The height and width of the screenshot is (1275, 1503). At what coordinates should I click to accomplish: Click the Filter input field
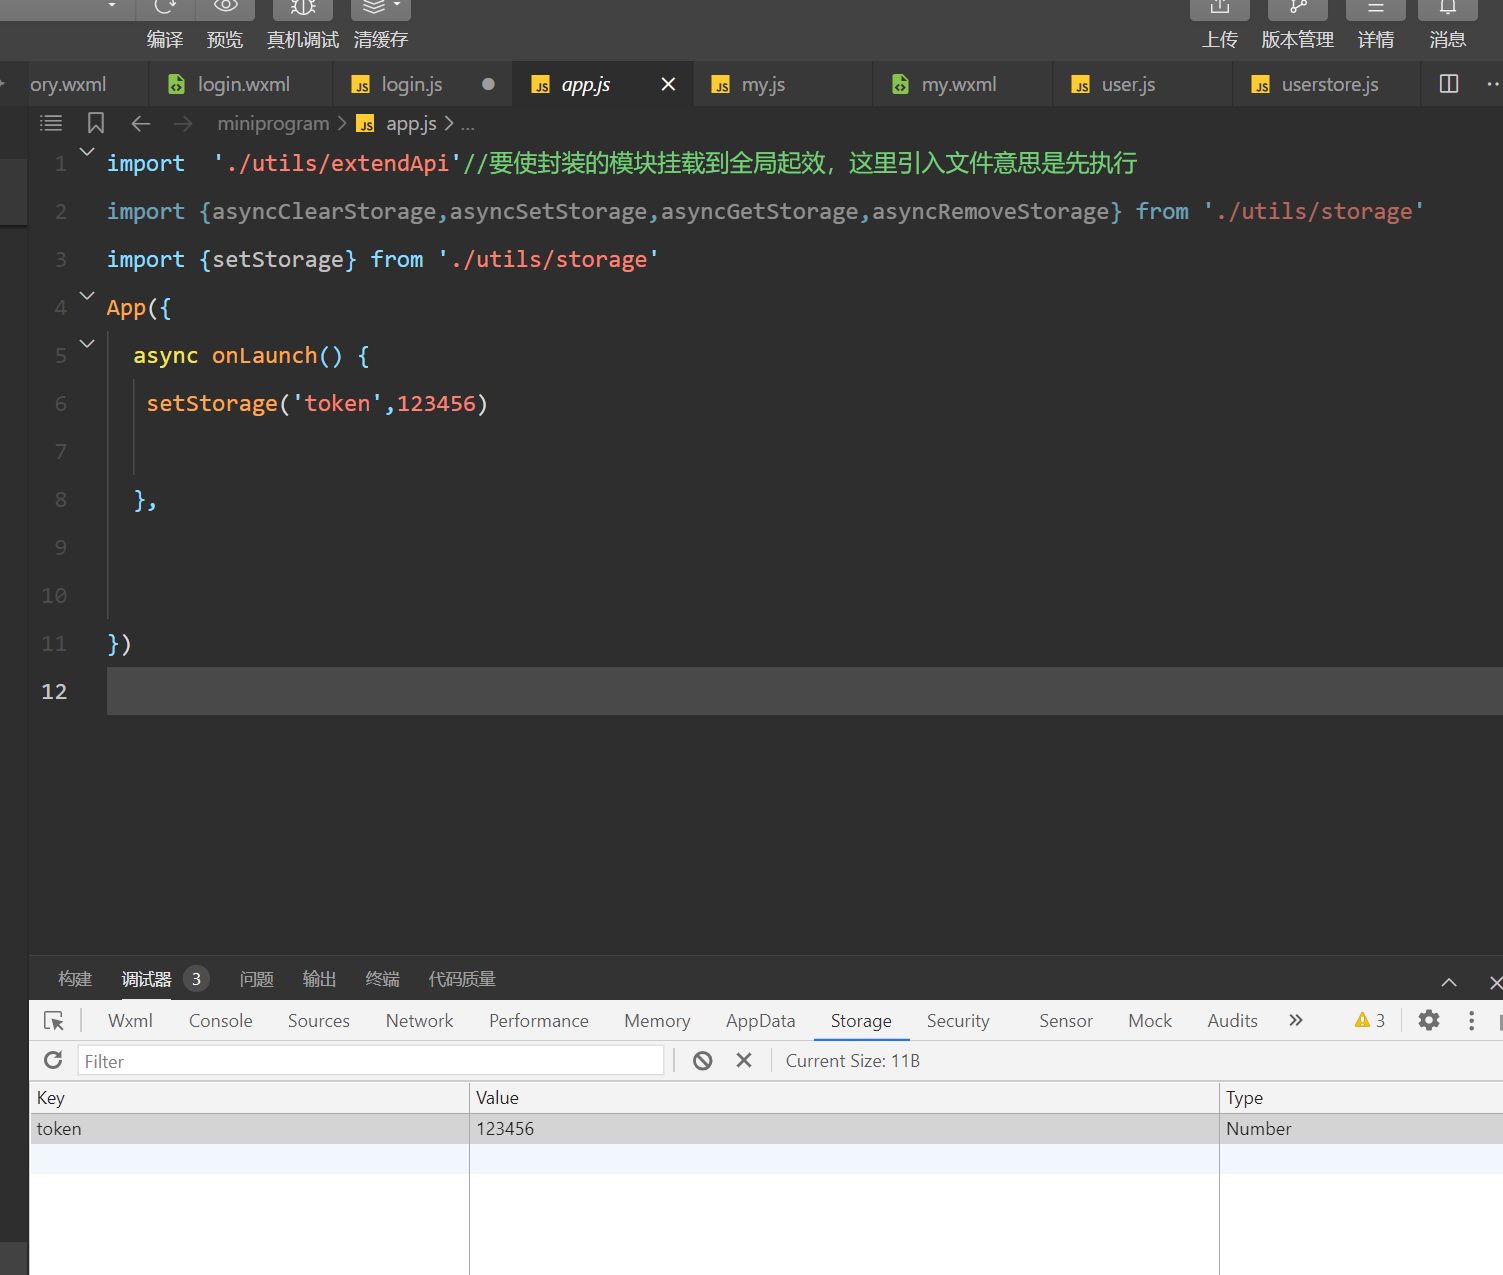tap(370, 1060)
